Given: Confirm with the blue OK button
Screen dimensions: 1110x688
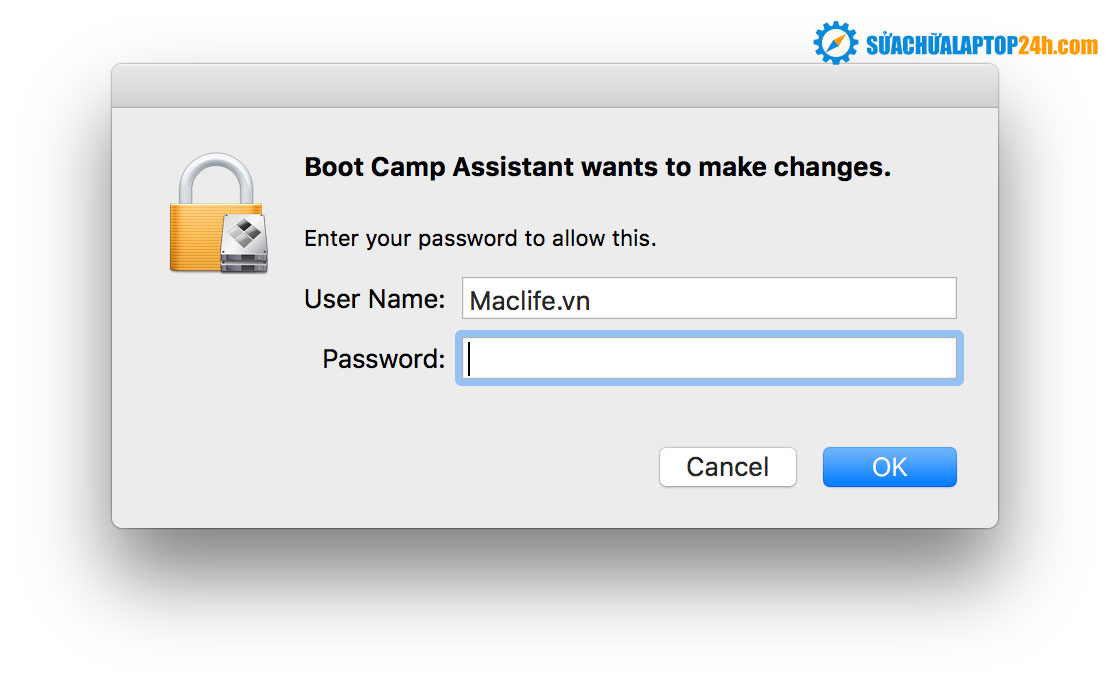Looking at the screenshot, I should pos(889,467).
